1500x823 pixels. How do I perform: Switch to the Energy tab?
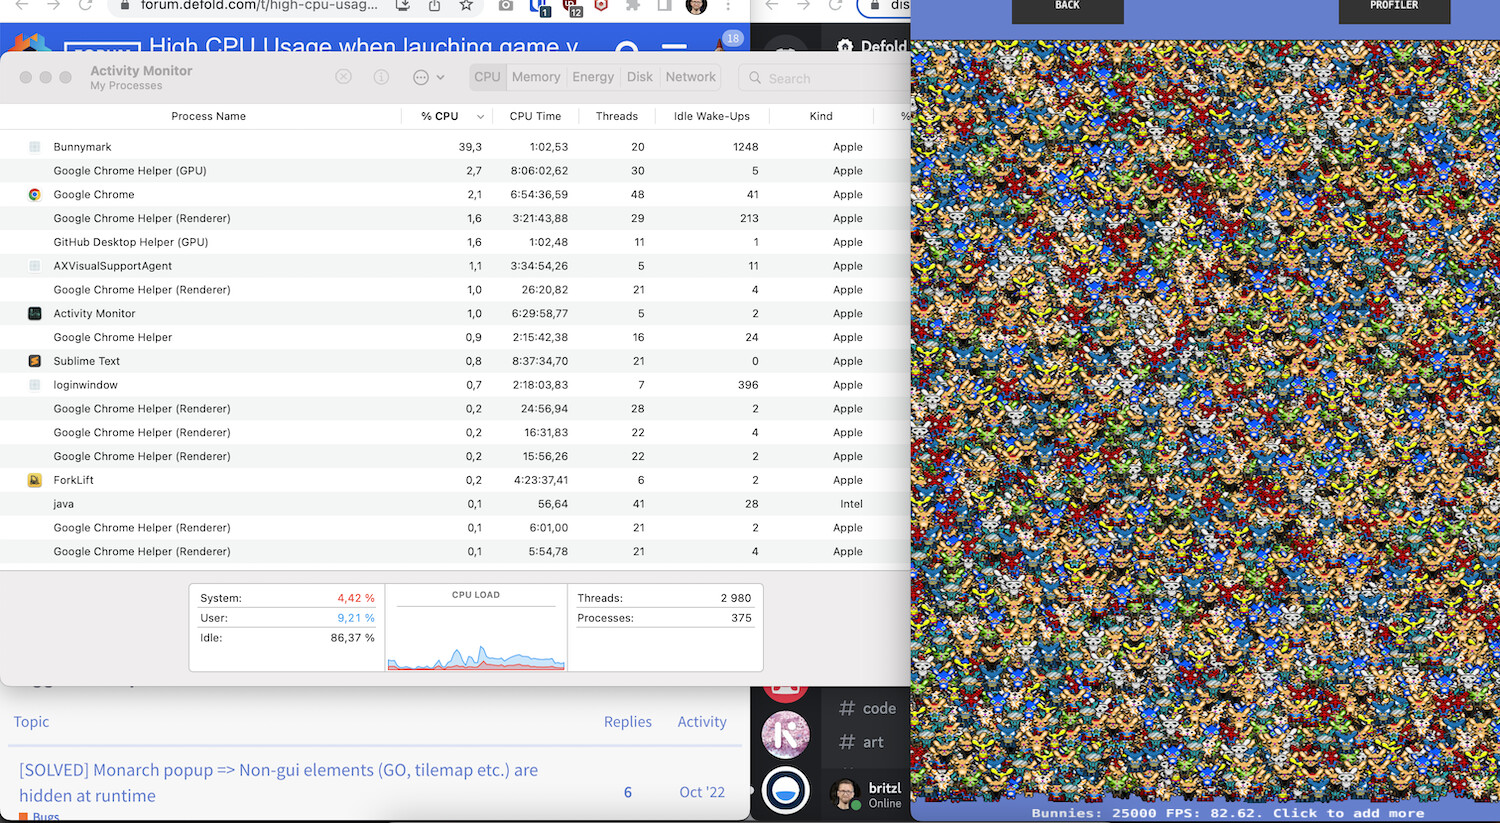593,77
